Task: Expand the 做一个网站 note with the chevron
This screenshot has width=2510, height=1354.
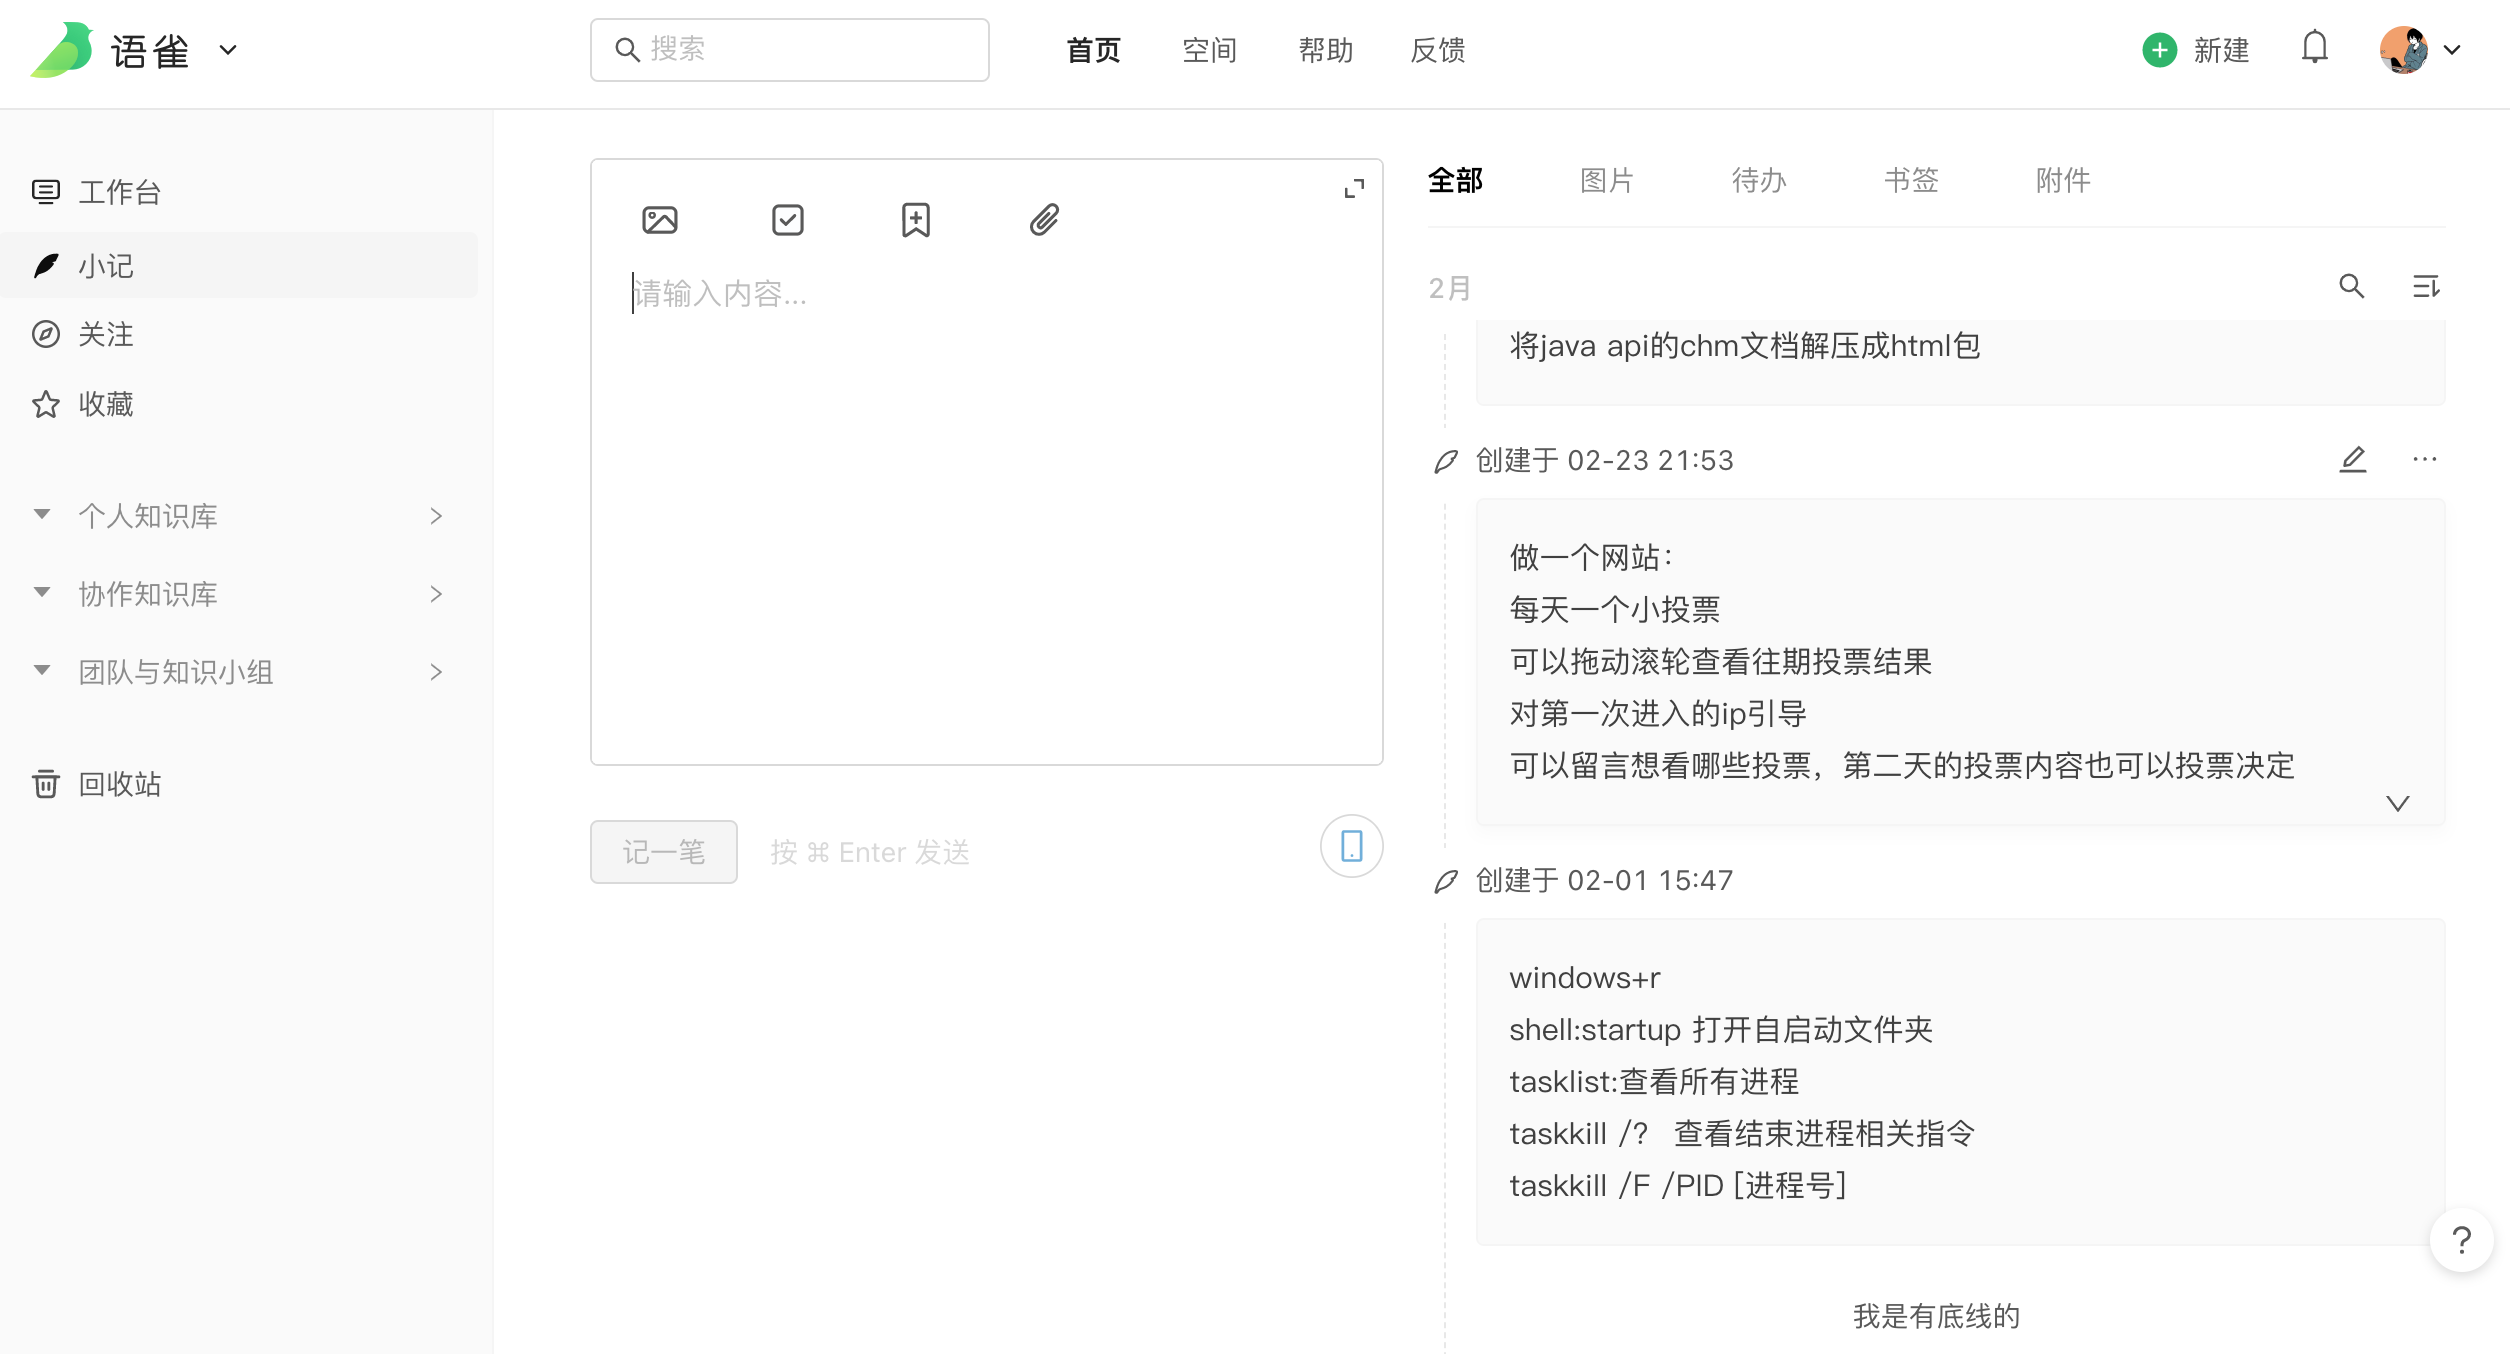Action: click(2397, 804)
